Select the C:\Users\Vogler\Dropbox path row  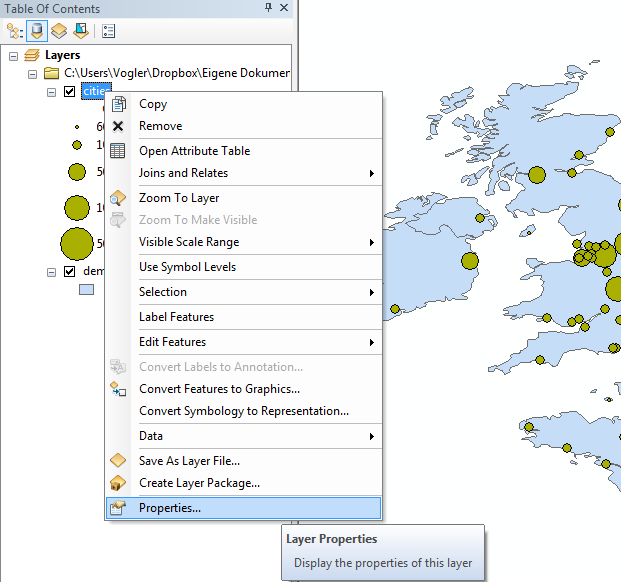point(177,73)
